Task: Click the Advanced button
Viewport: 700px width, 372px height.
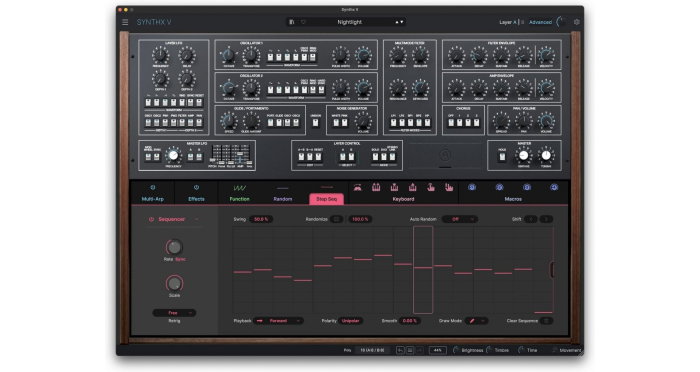Action: [x=541, y=22]
